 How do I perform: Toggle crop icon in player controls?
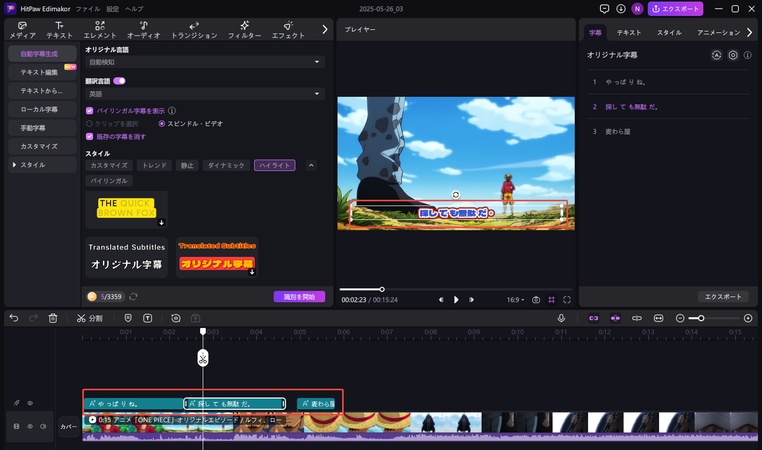click(x=552, y=300)
